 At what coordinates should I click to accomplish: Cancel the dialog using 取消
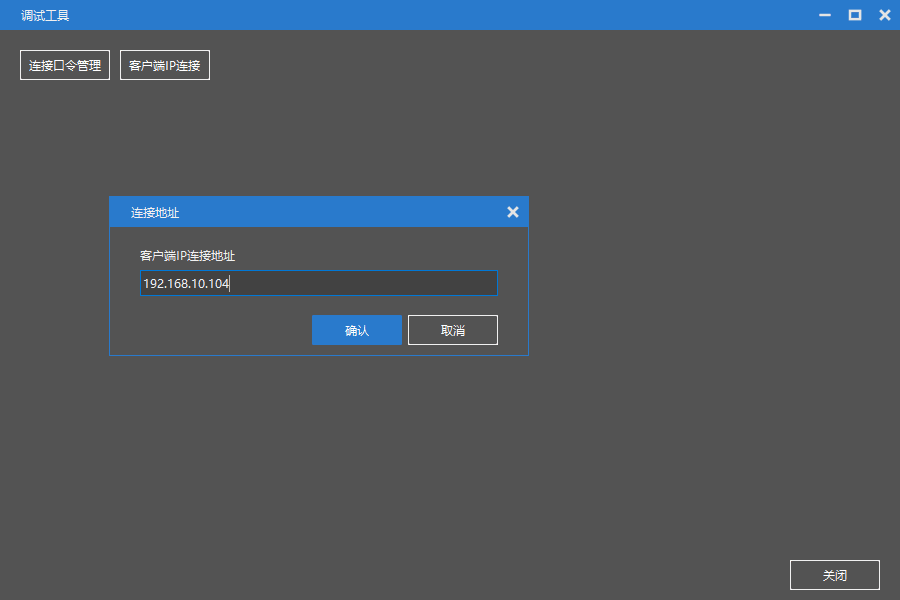453,330
